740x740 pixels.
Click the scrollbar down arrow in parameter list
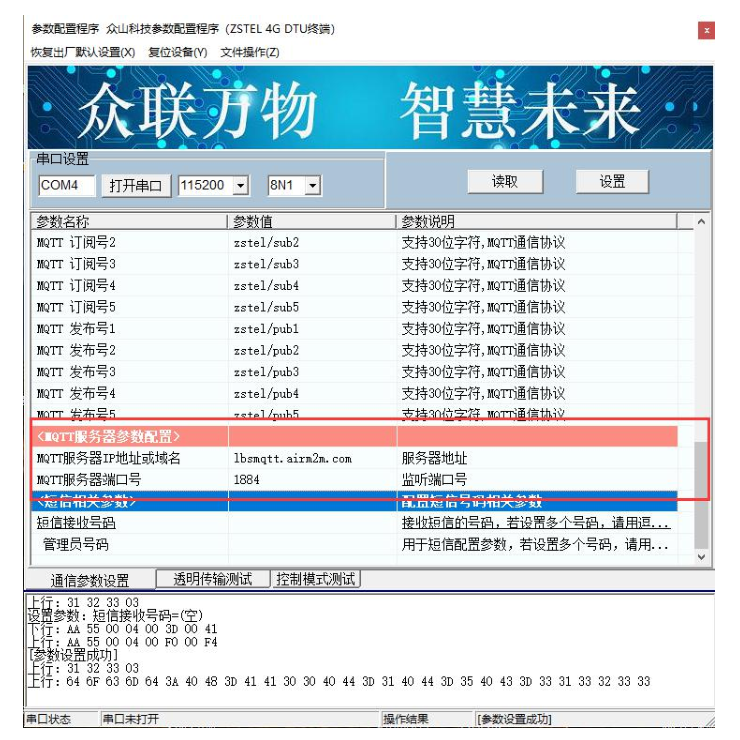701,557
